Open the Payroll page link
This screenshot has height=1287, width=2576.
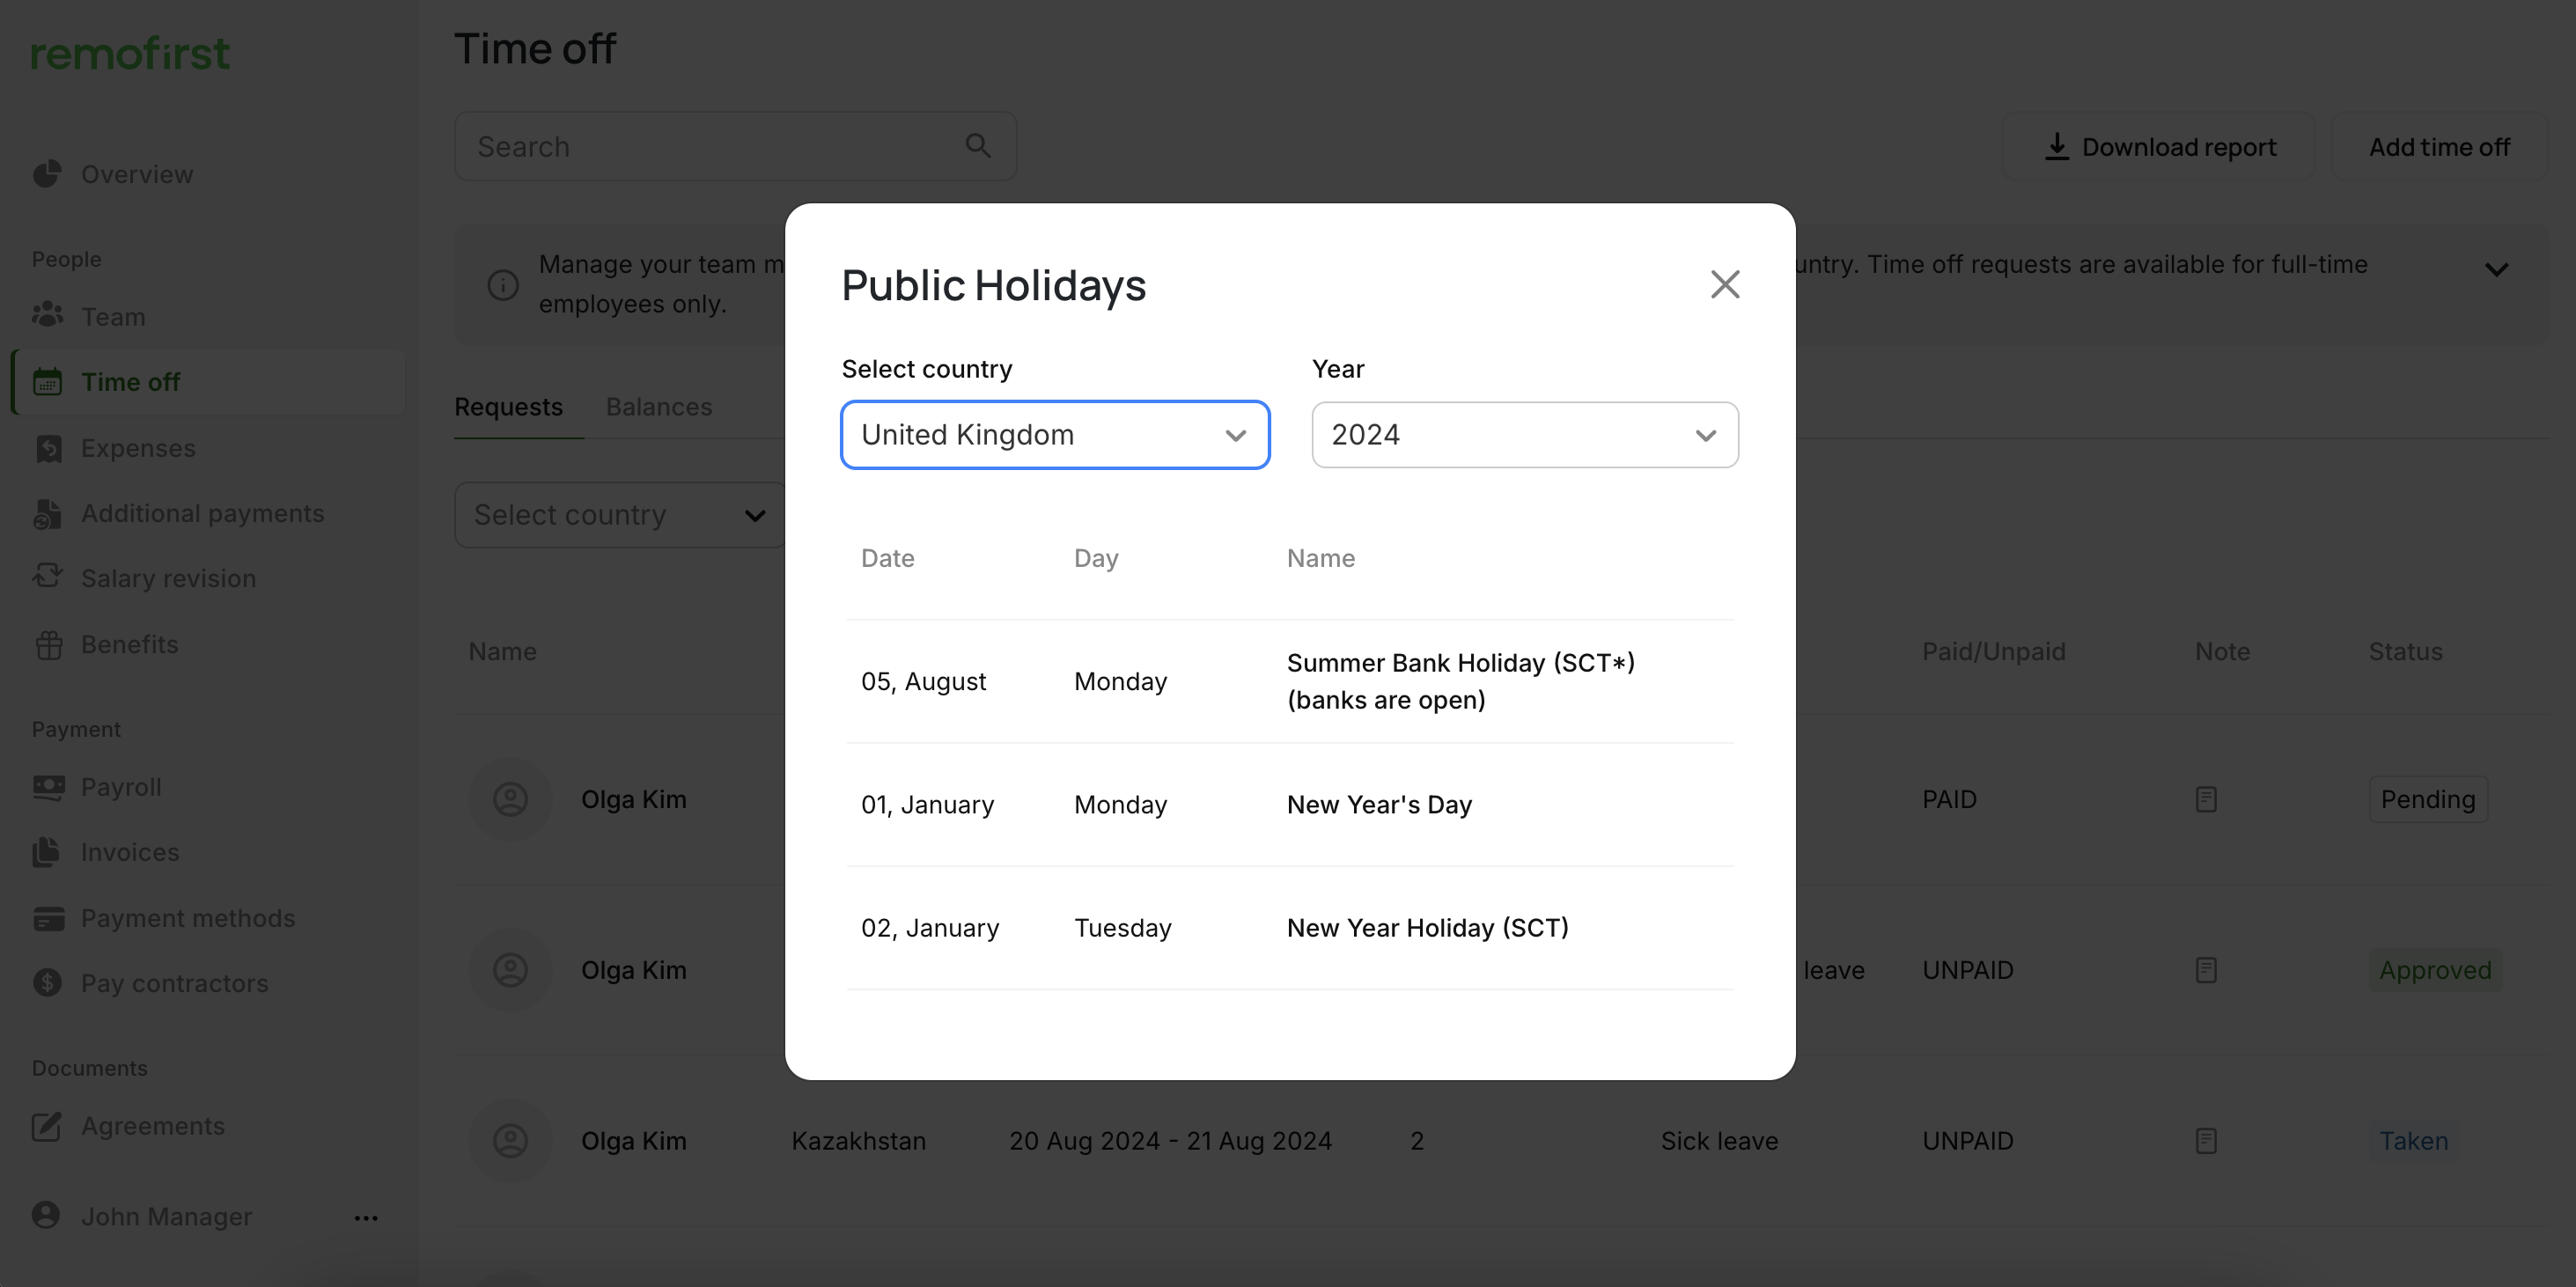121,787
